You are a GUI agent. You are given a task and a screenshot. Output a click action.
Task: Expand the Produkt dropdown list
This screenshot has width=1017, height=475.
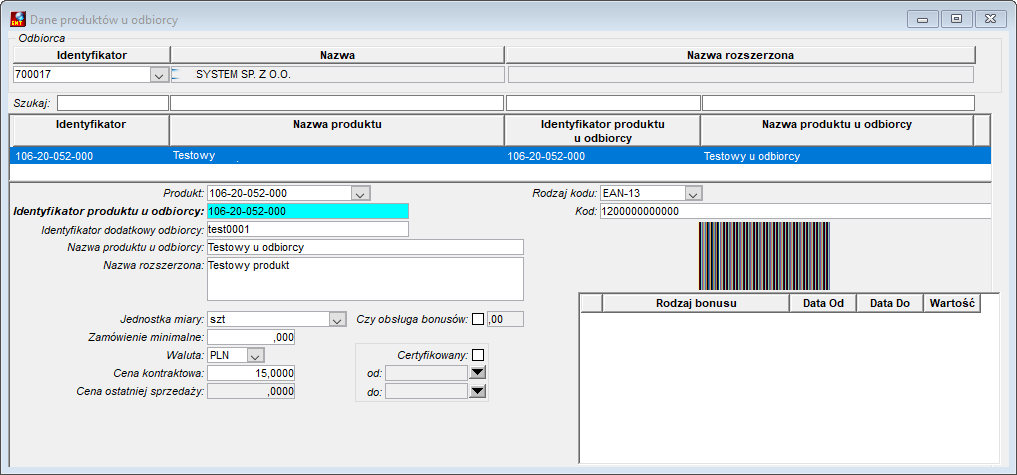coord(361,193)
